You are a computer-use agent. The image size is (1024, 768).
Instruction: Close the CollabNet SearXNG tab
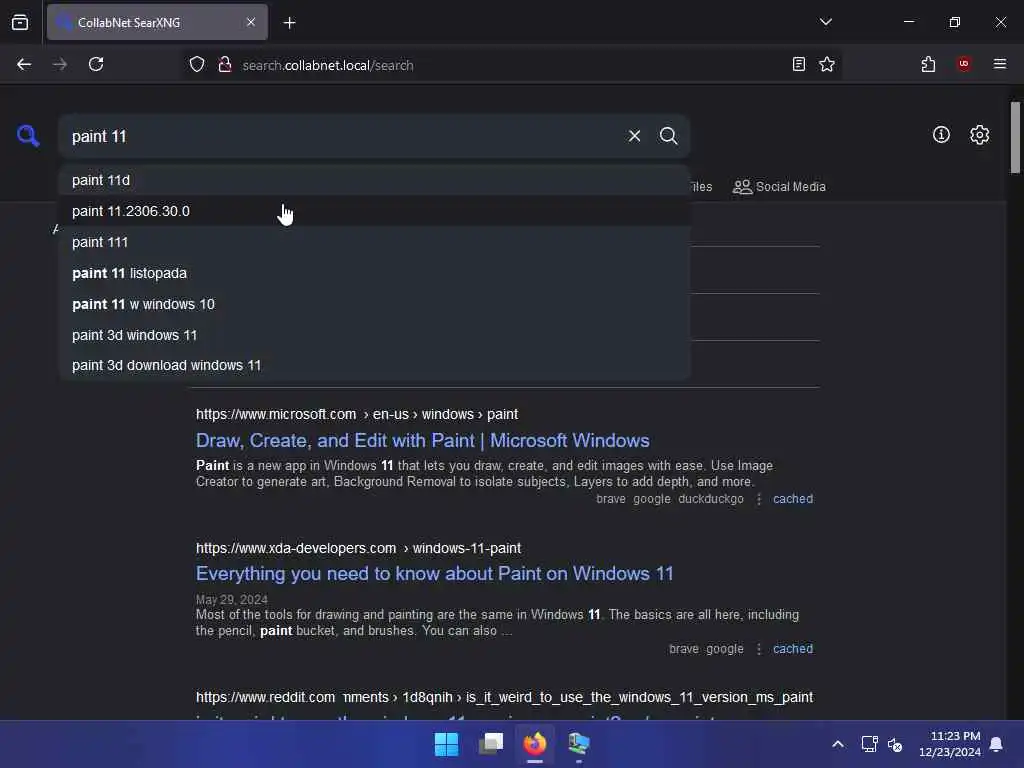[251, 22]
